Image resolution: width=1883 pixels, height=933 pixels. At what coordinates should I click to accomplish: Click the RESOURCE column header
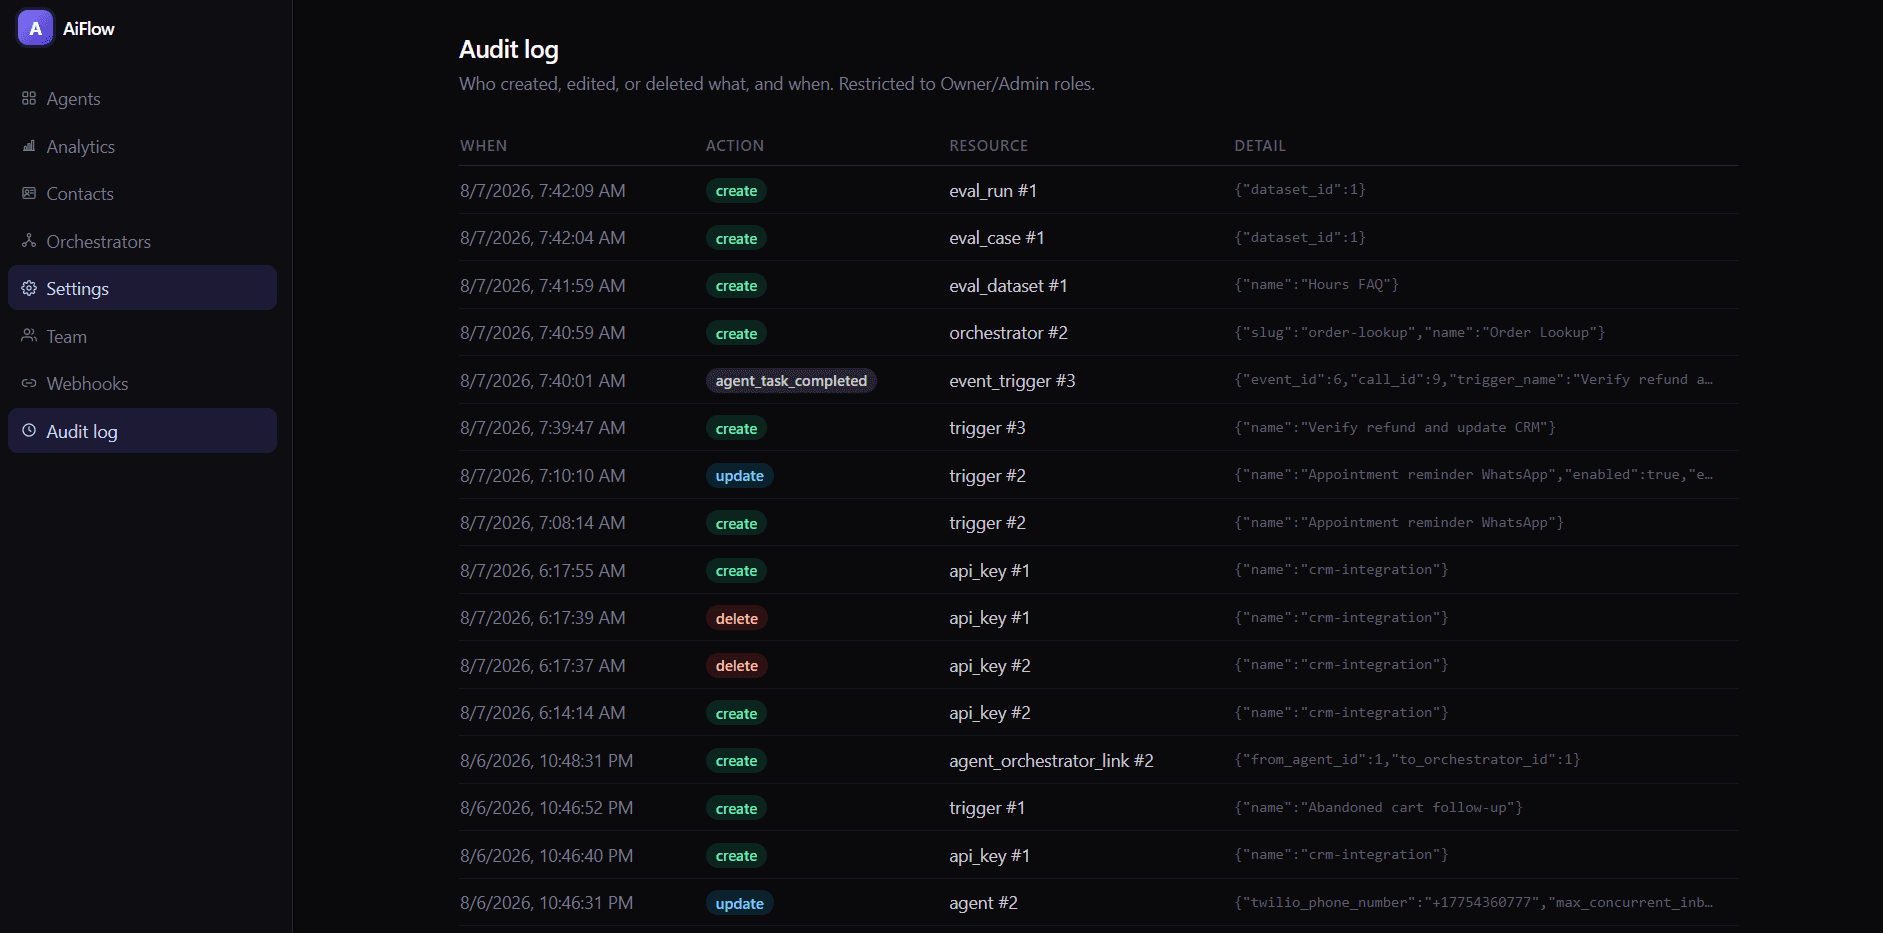[988, 146]
